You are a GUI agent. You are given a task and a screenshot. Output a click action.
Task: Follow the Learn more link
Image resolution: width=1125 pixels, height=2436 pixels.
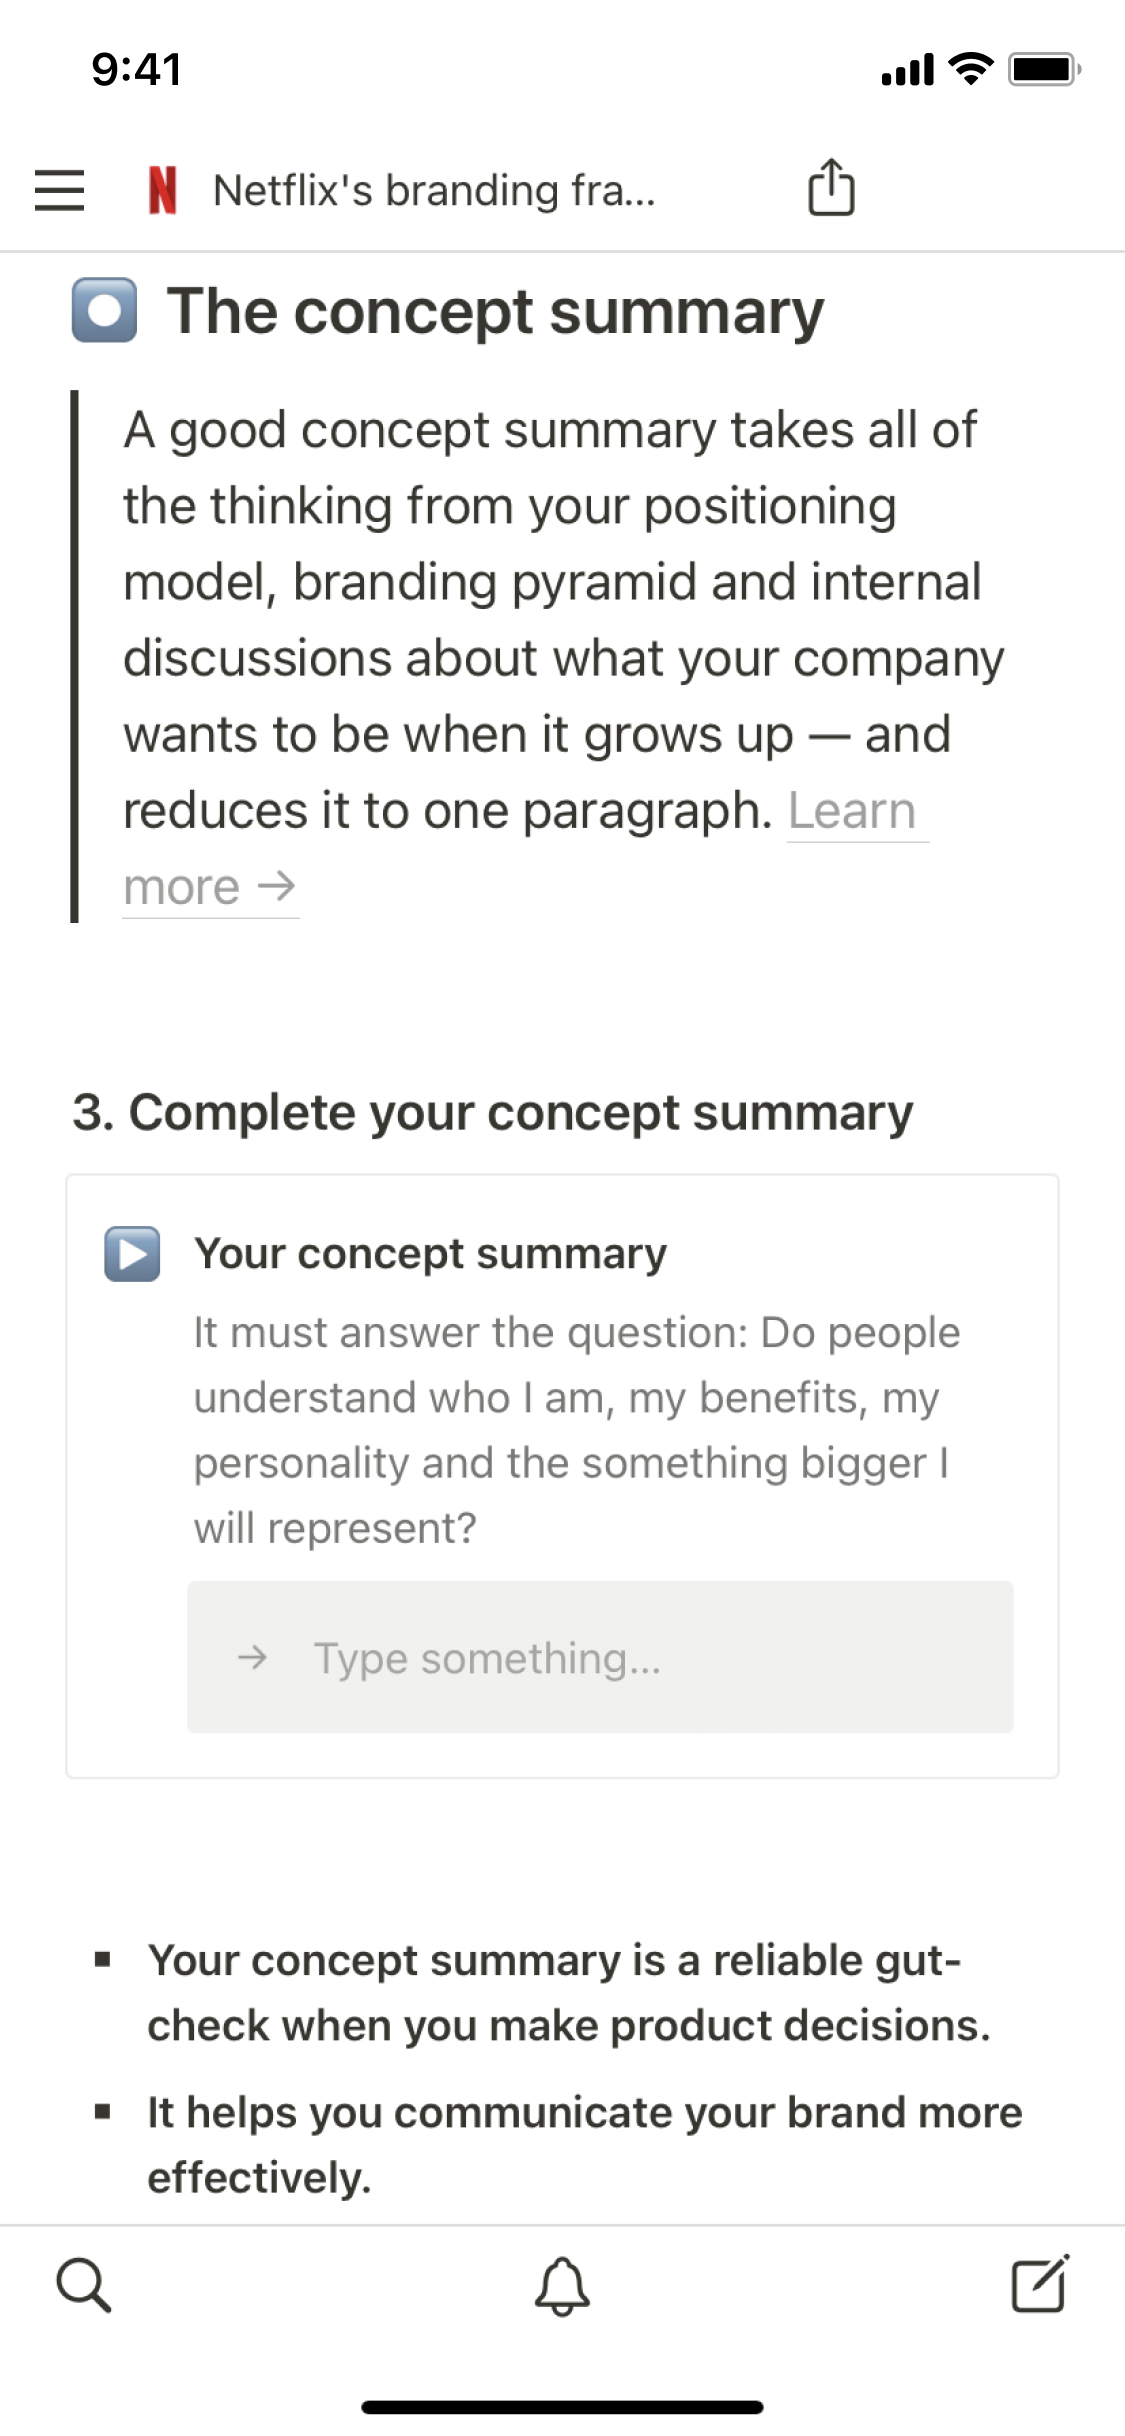[x=850, y=811]
